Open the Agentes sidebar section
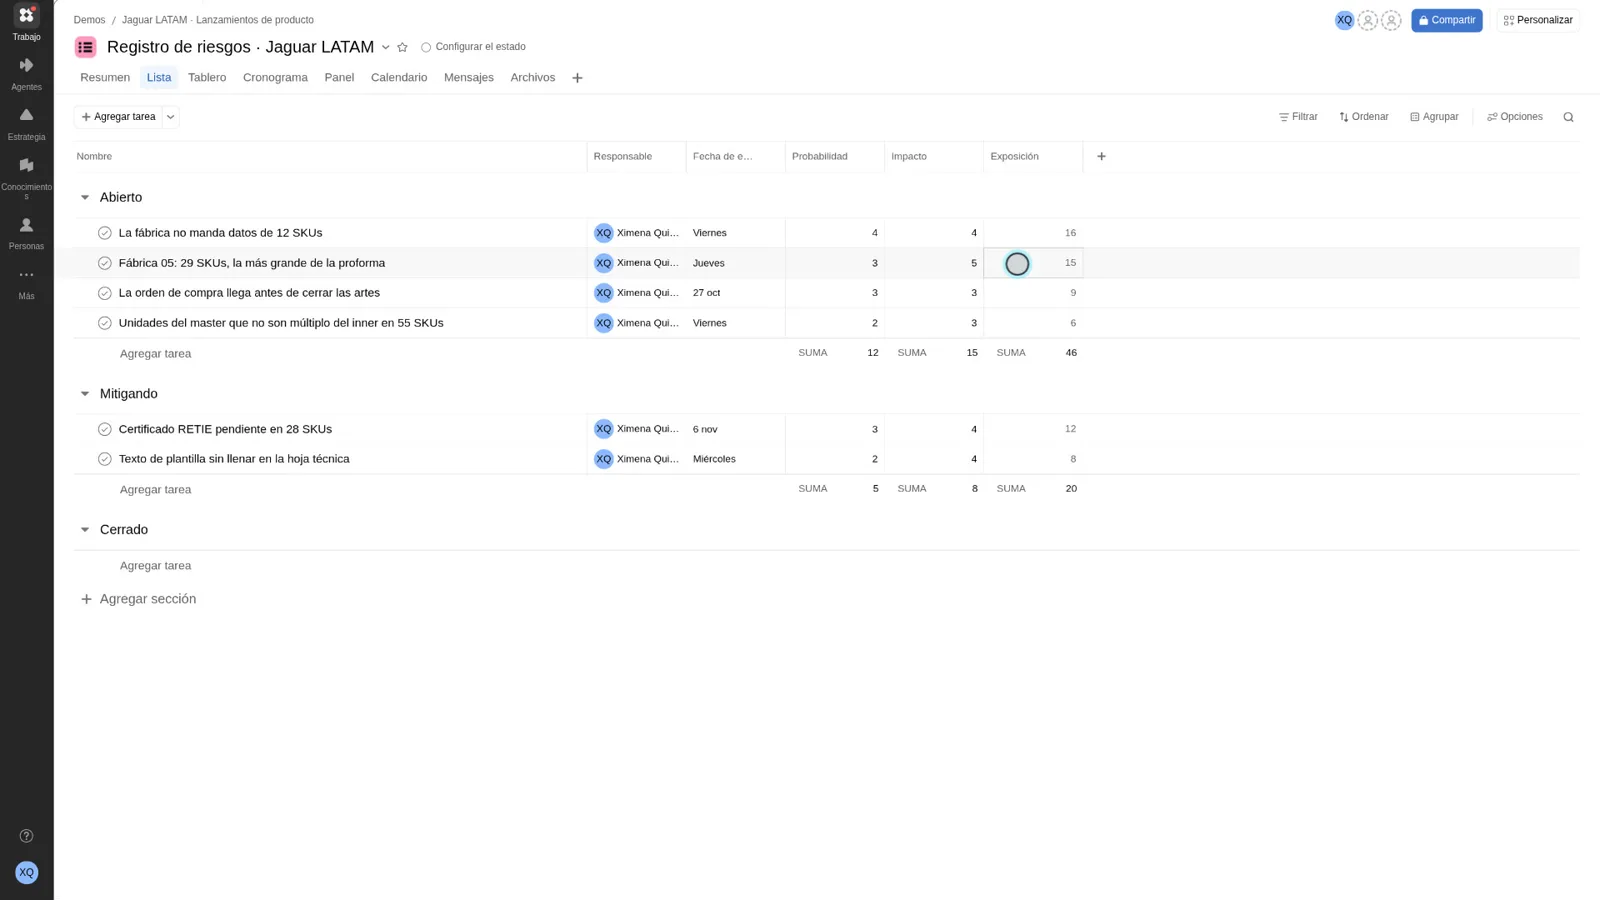1600x900 pixels. pyautogui.click(x=26, y=74)
